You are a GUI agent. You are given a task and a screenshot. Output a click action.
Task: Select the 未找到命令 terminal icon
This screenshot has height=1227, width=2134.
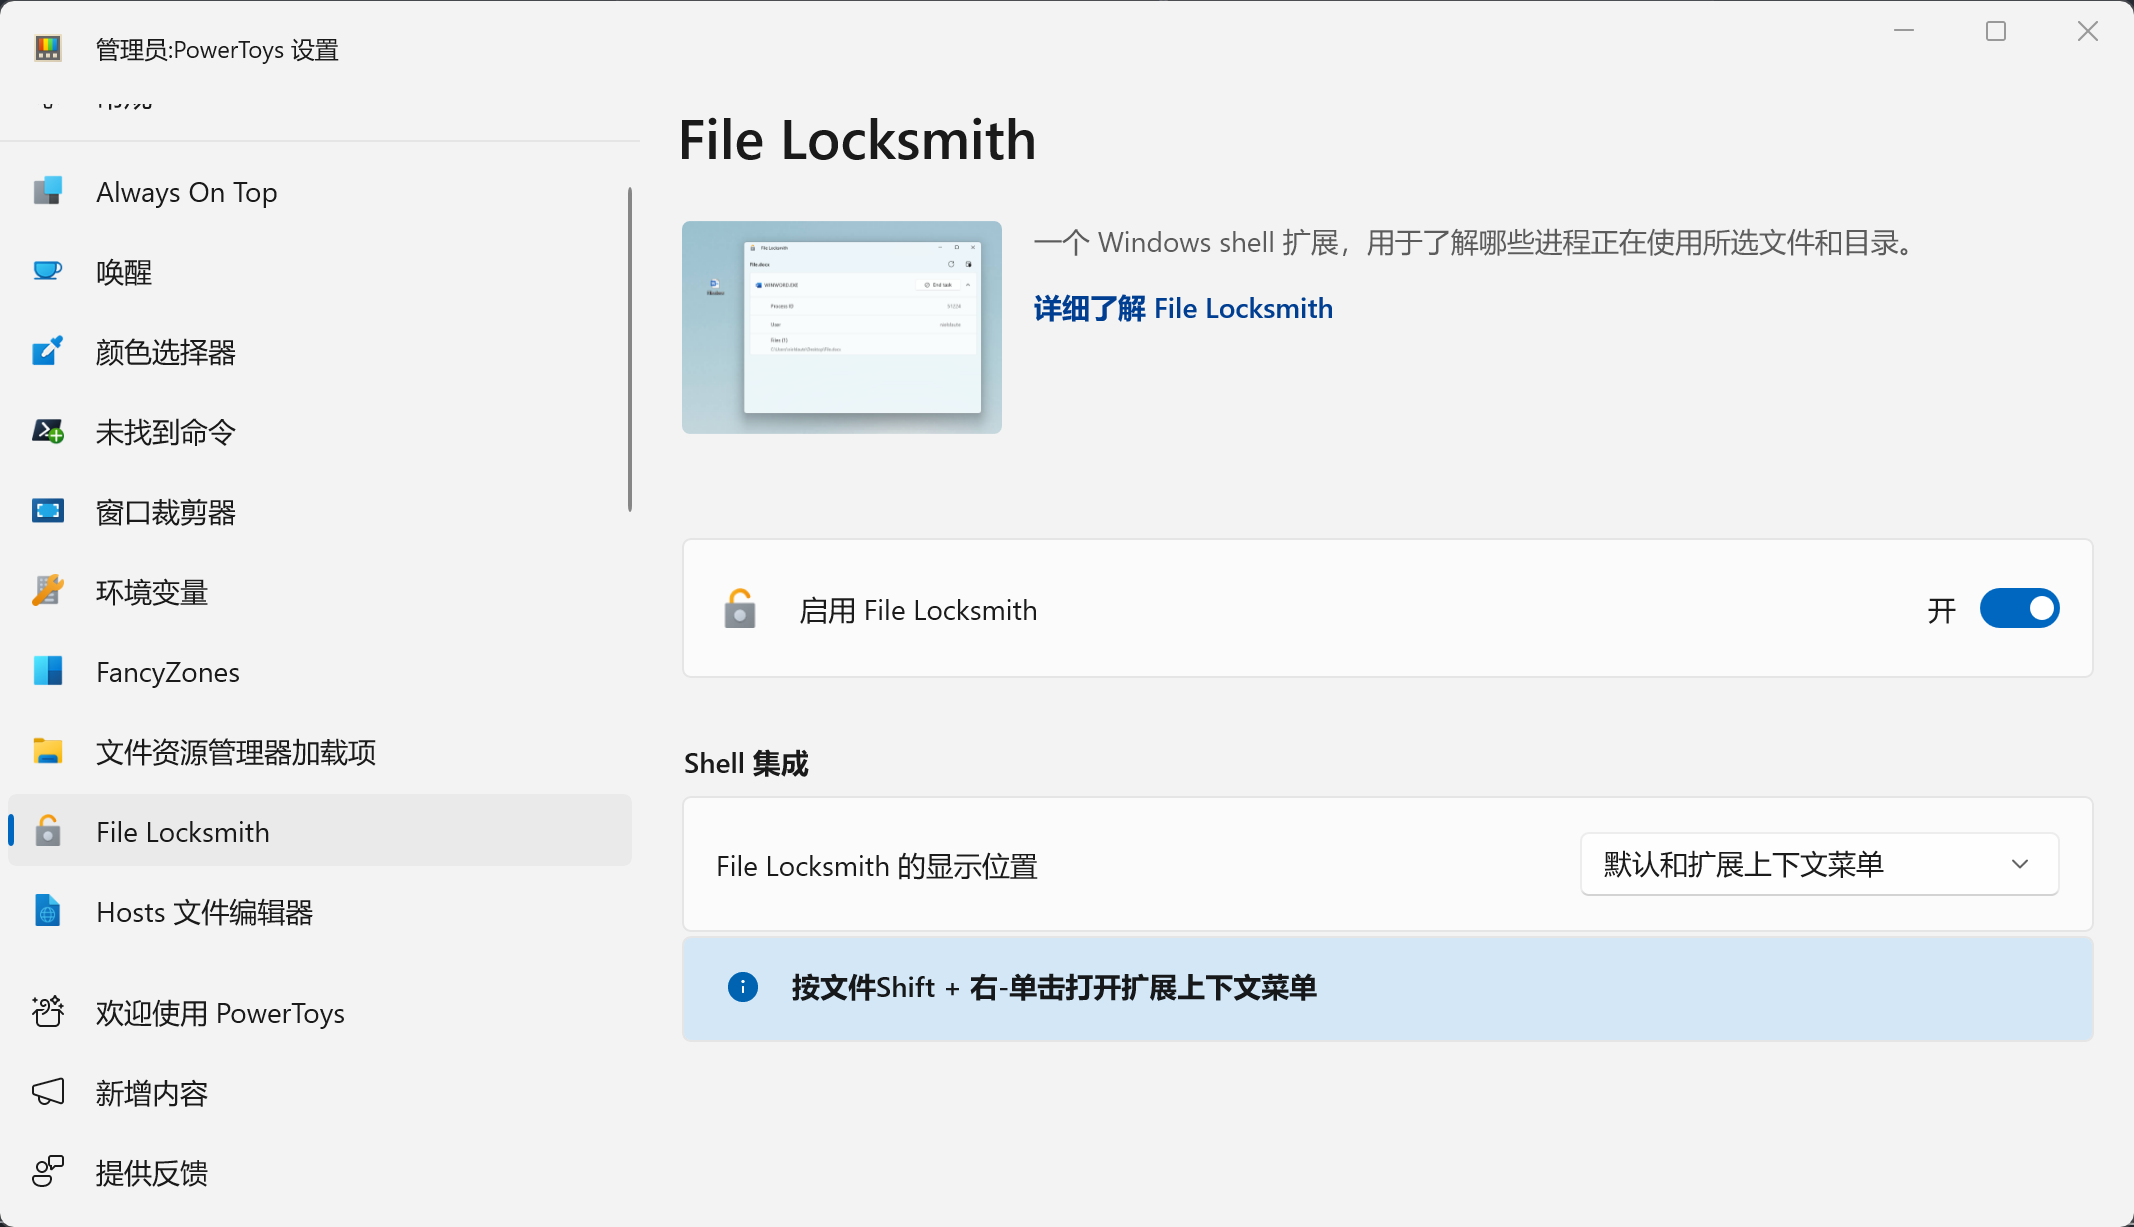click(x=47, y=431)
